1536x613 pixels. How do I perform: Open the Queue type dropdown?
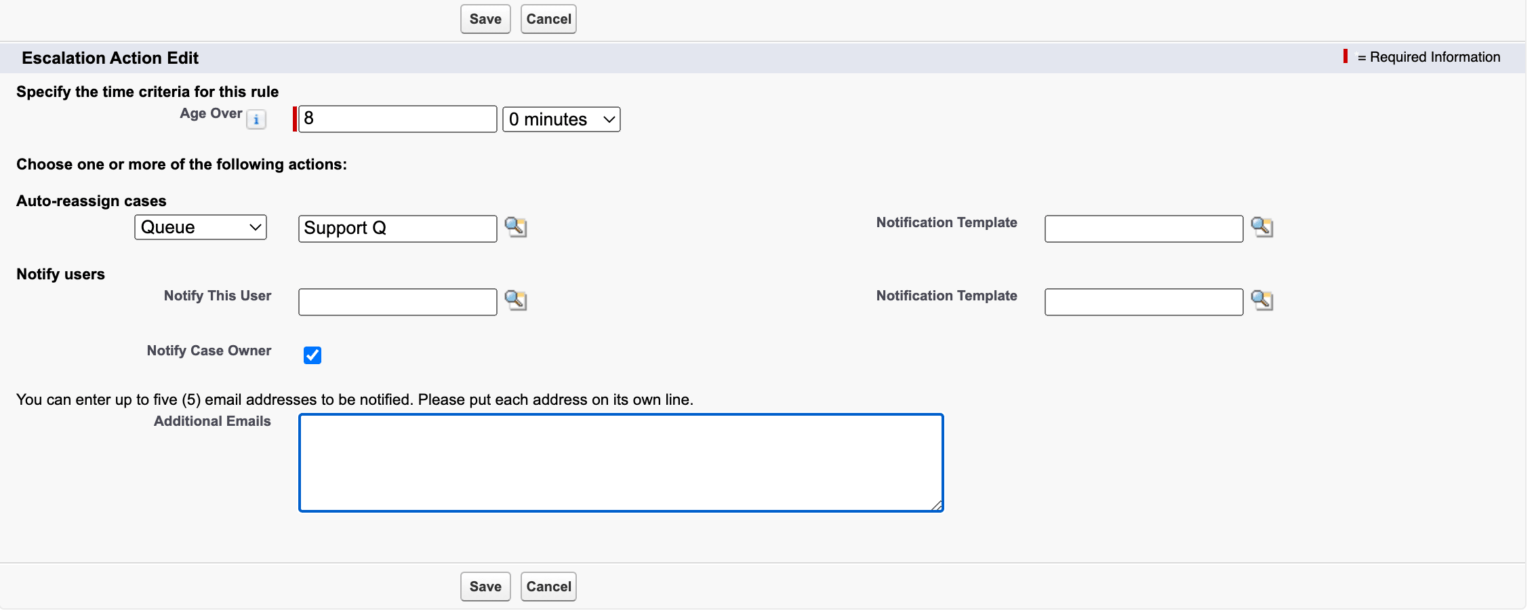(x=200, y=228)
